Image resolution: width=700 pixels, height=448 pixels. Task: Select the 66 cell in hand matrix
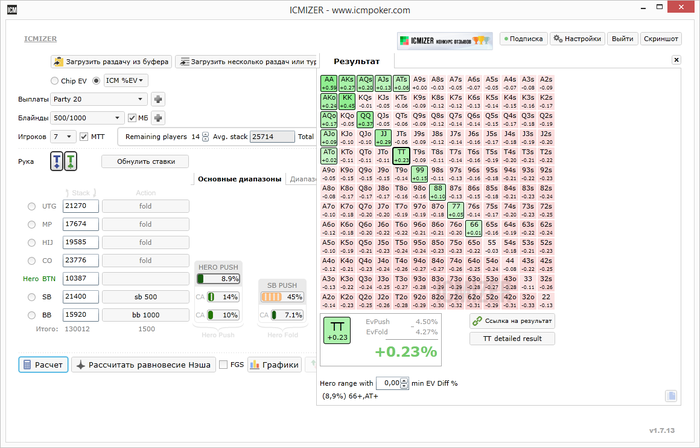(474, 228)
